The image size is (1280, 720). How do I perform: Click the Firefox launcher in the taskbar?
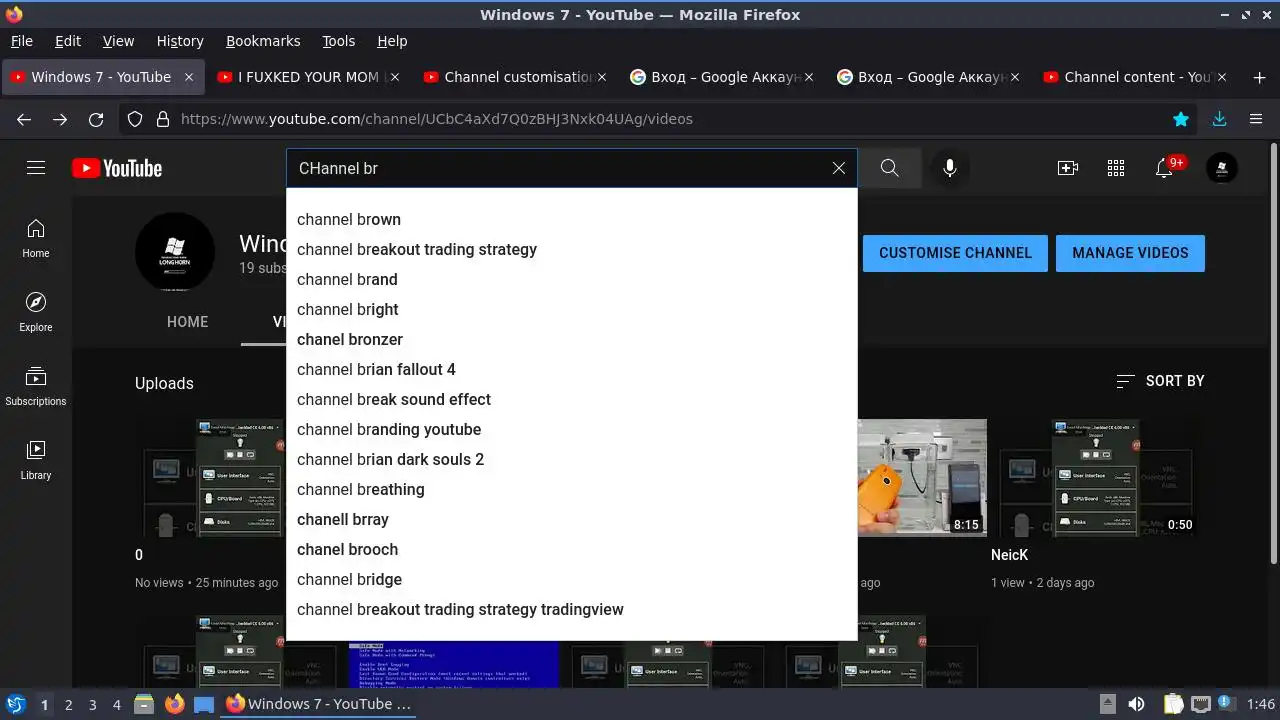(x=175, y=704)
